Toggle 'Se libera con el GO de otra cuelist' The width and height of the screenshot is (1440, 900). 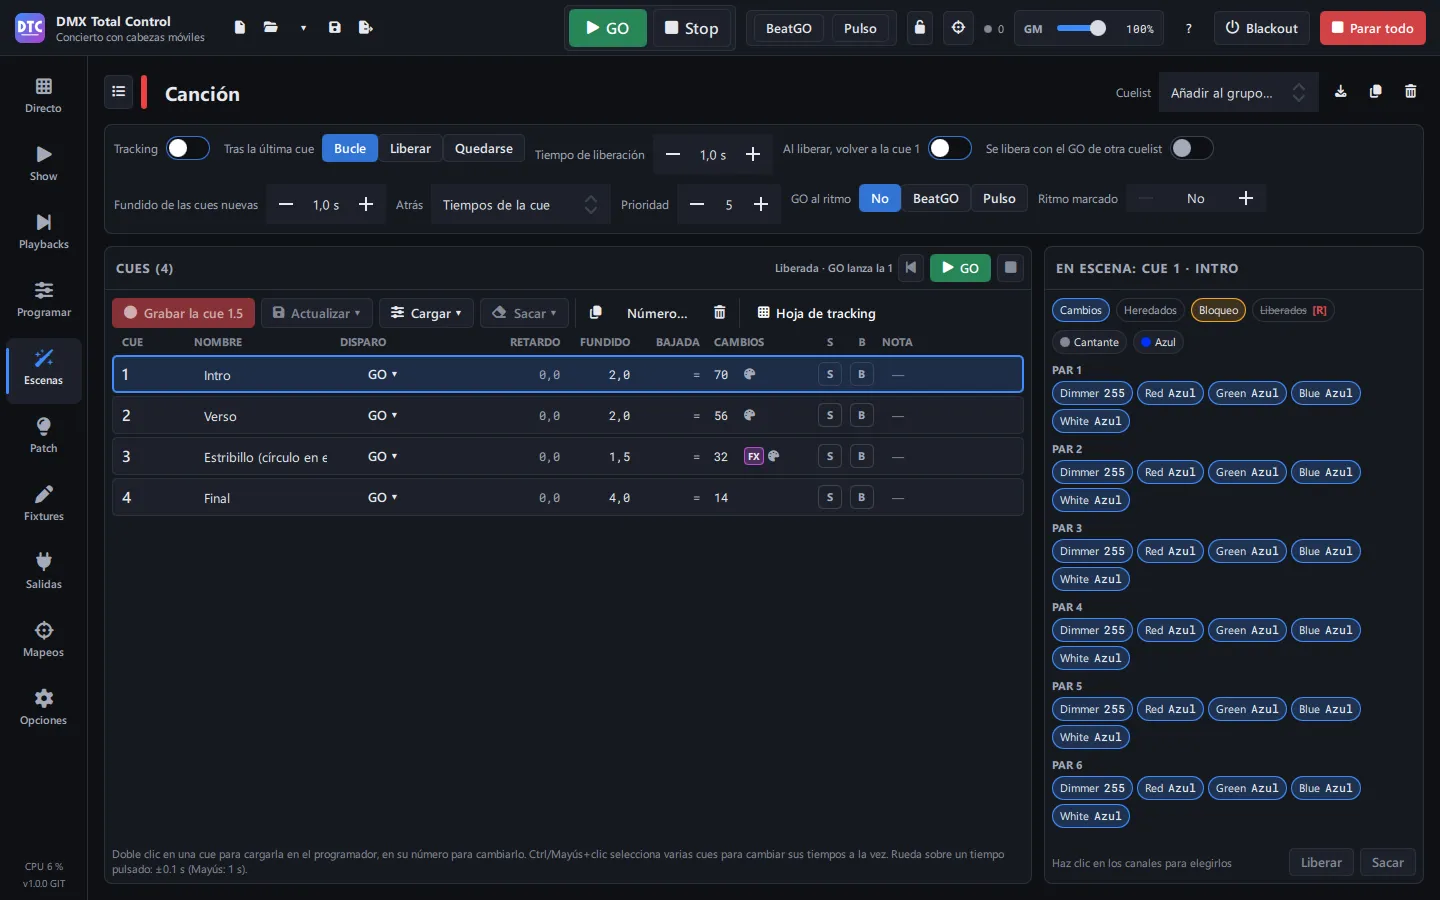tap(1192, 148)
